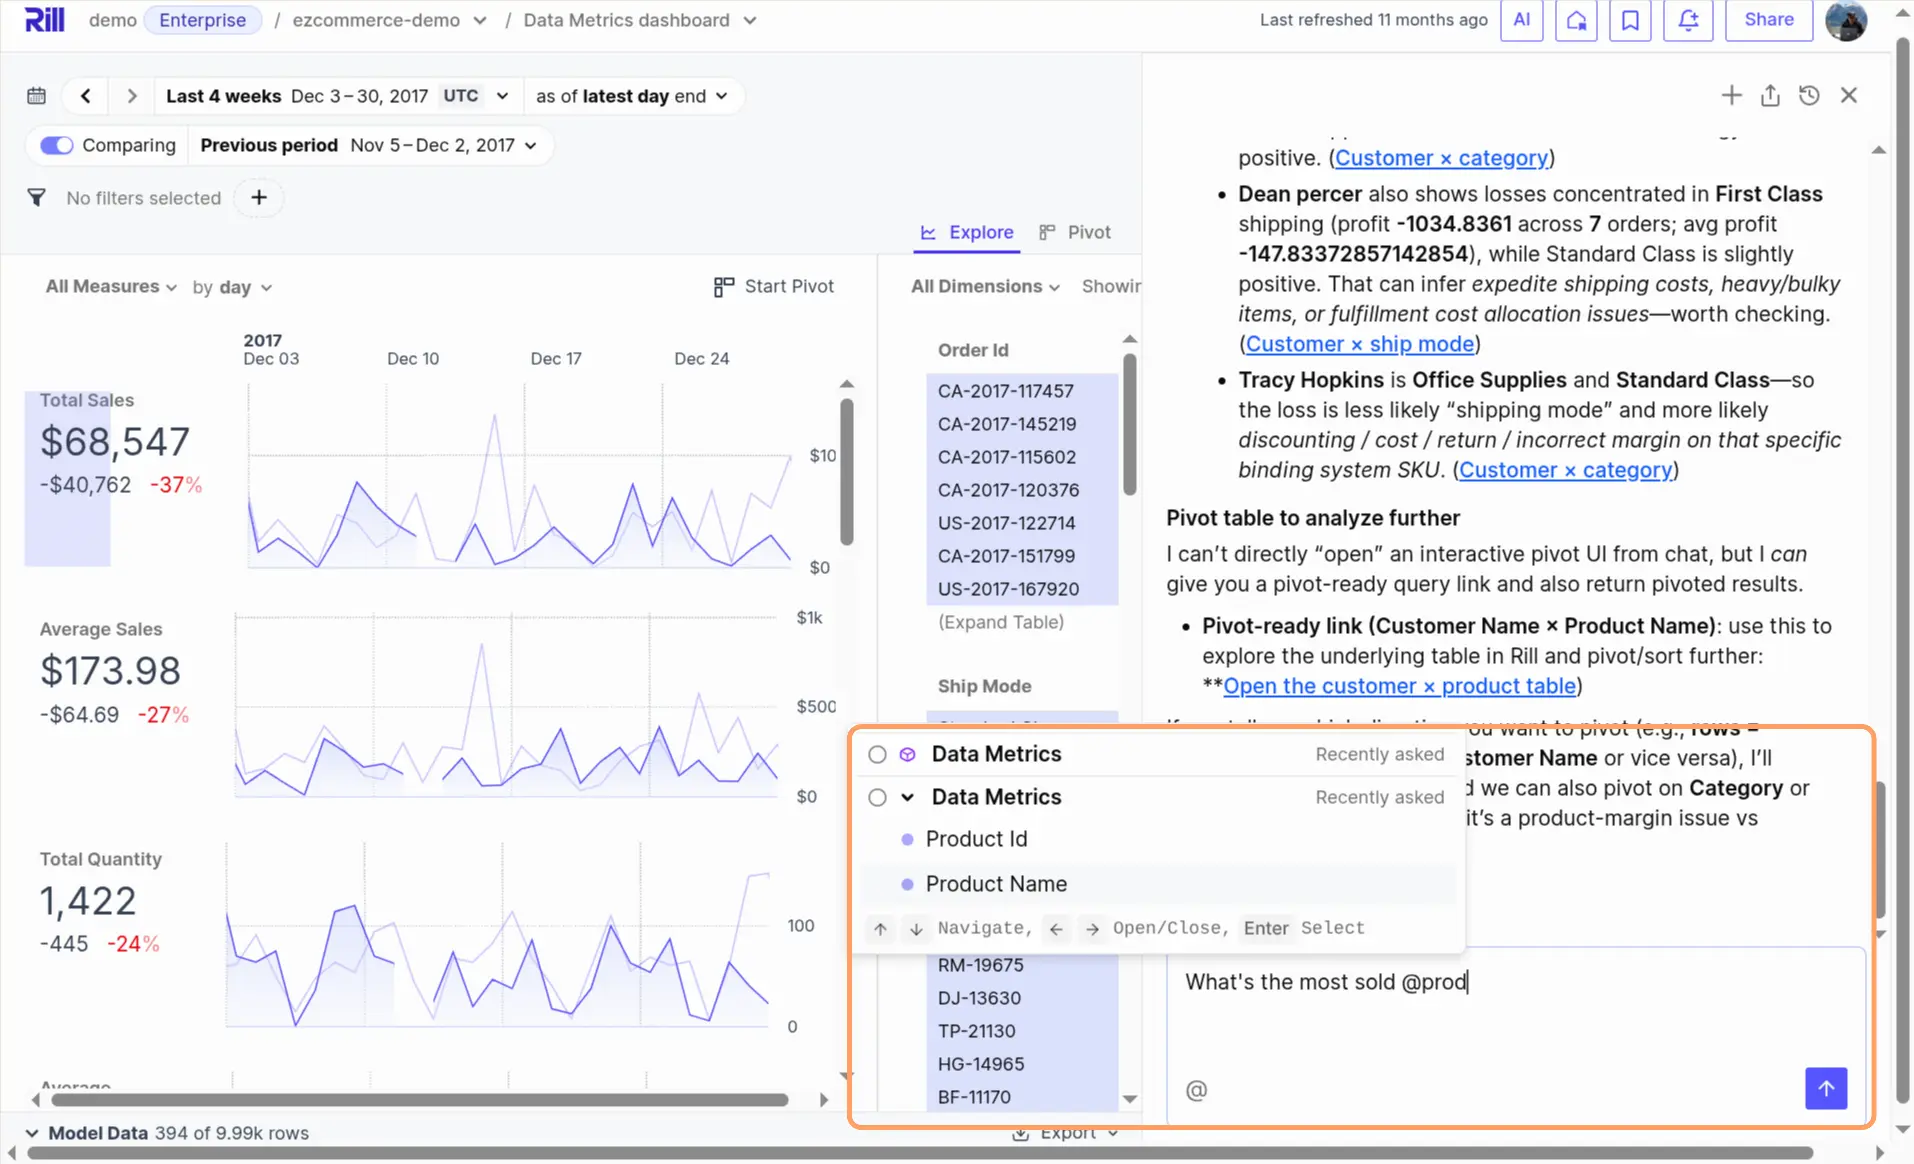Viewport: 1914px width, 1164px height.
Task: Open the home bookmark icon
Action: [x=1576, y=20]
